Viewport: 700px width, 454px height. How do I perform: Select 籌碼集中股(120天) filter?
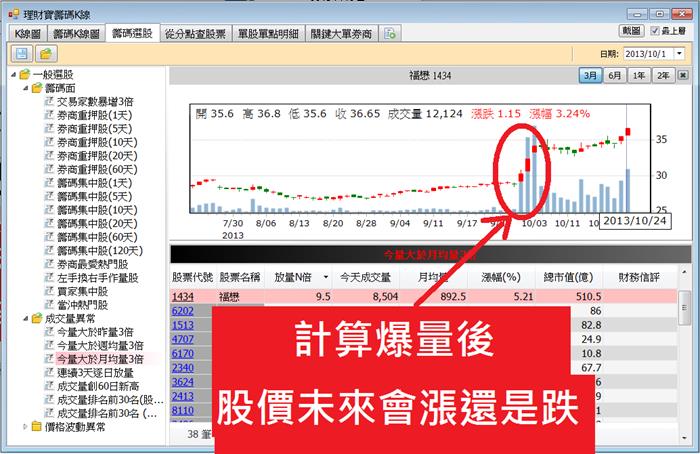[100, 250]
